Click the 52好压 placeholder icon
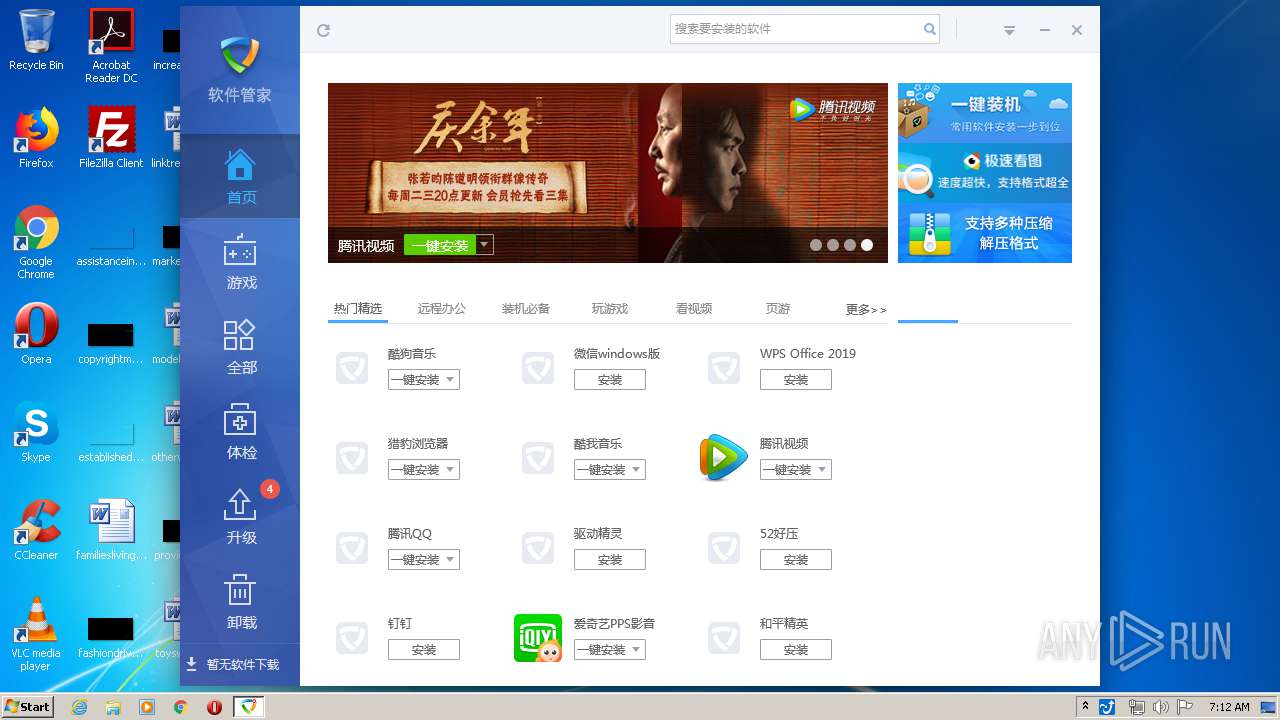This screenshot has height=720, width=1280. point(724,548)
